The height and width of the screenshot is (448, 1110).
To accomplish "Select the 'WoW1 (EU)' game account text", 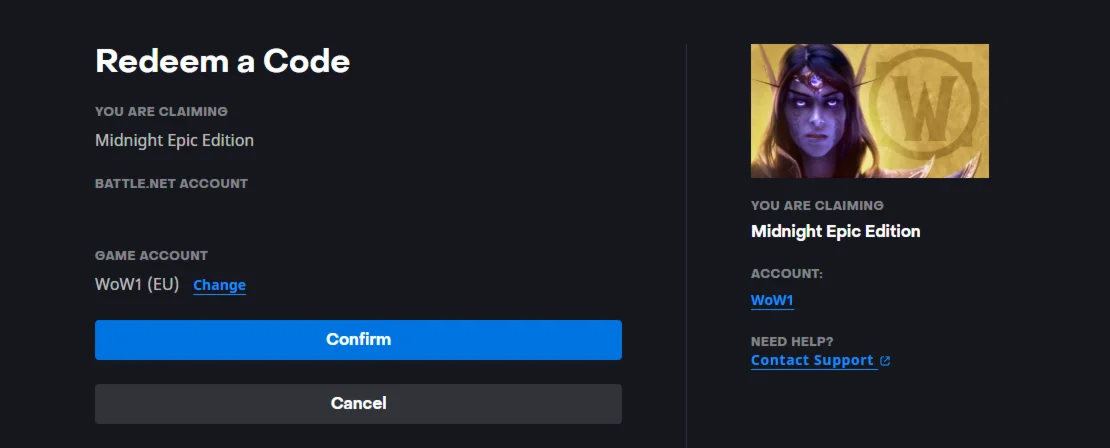I will pos(137,284).
